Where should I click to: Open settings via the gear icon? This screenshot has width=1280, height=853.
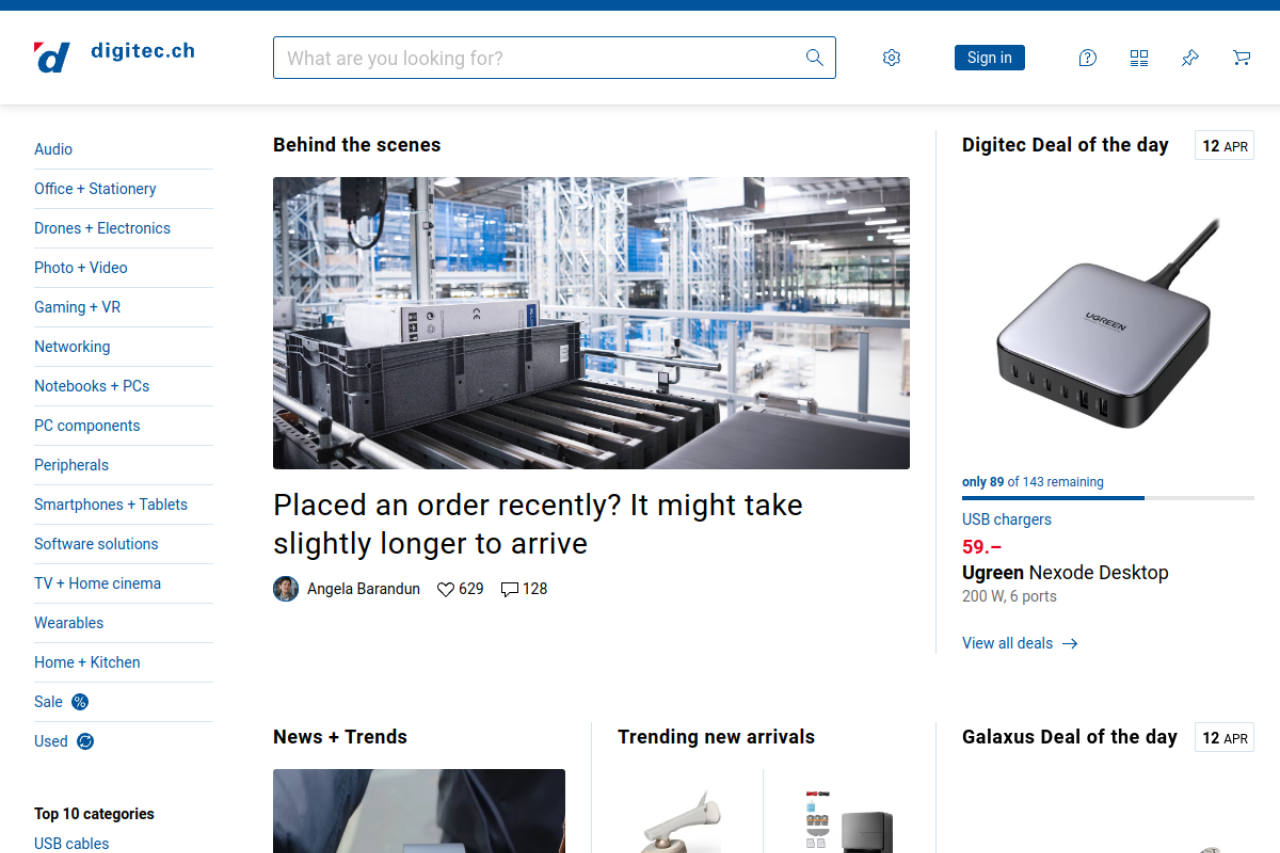[x=891, y=58]
